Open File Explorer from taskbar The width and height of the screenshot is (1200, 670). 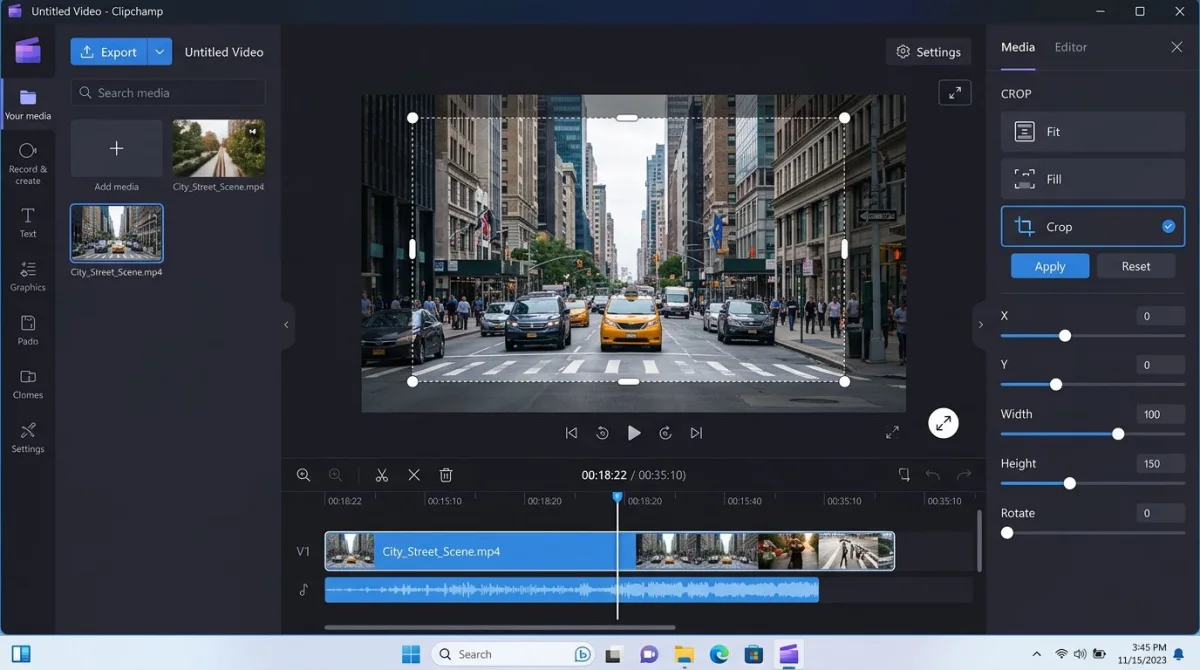coord(684,654)
